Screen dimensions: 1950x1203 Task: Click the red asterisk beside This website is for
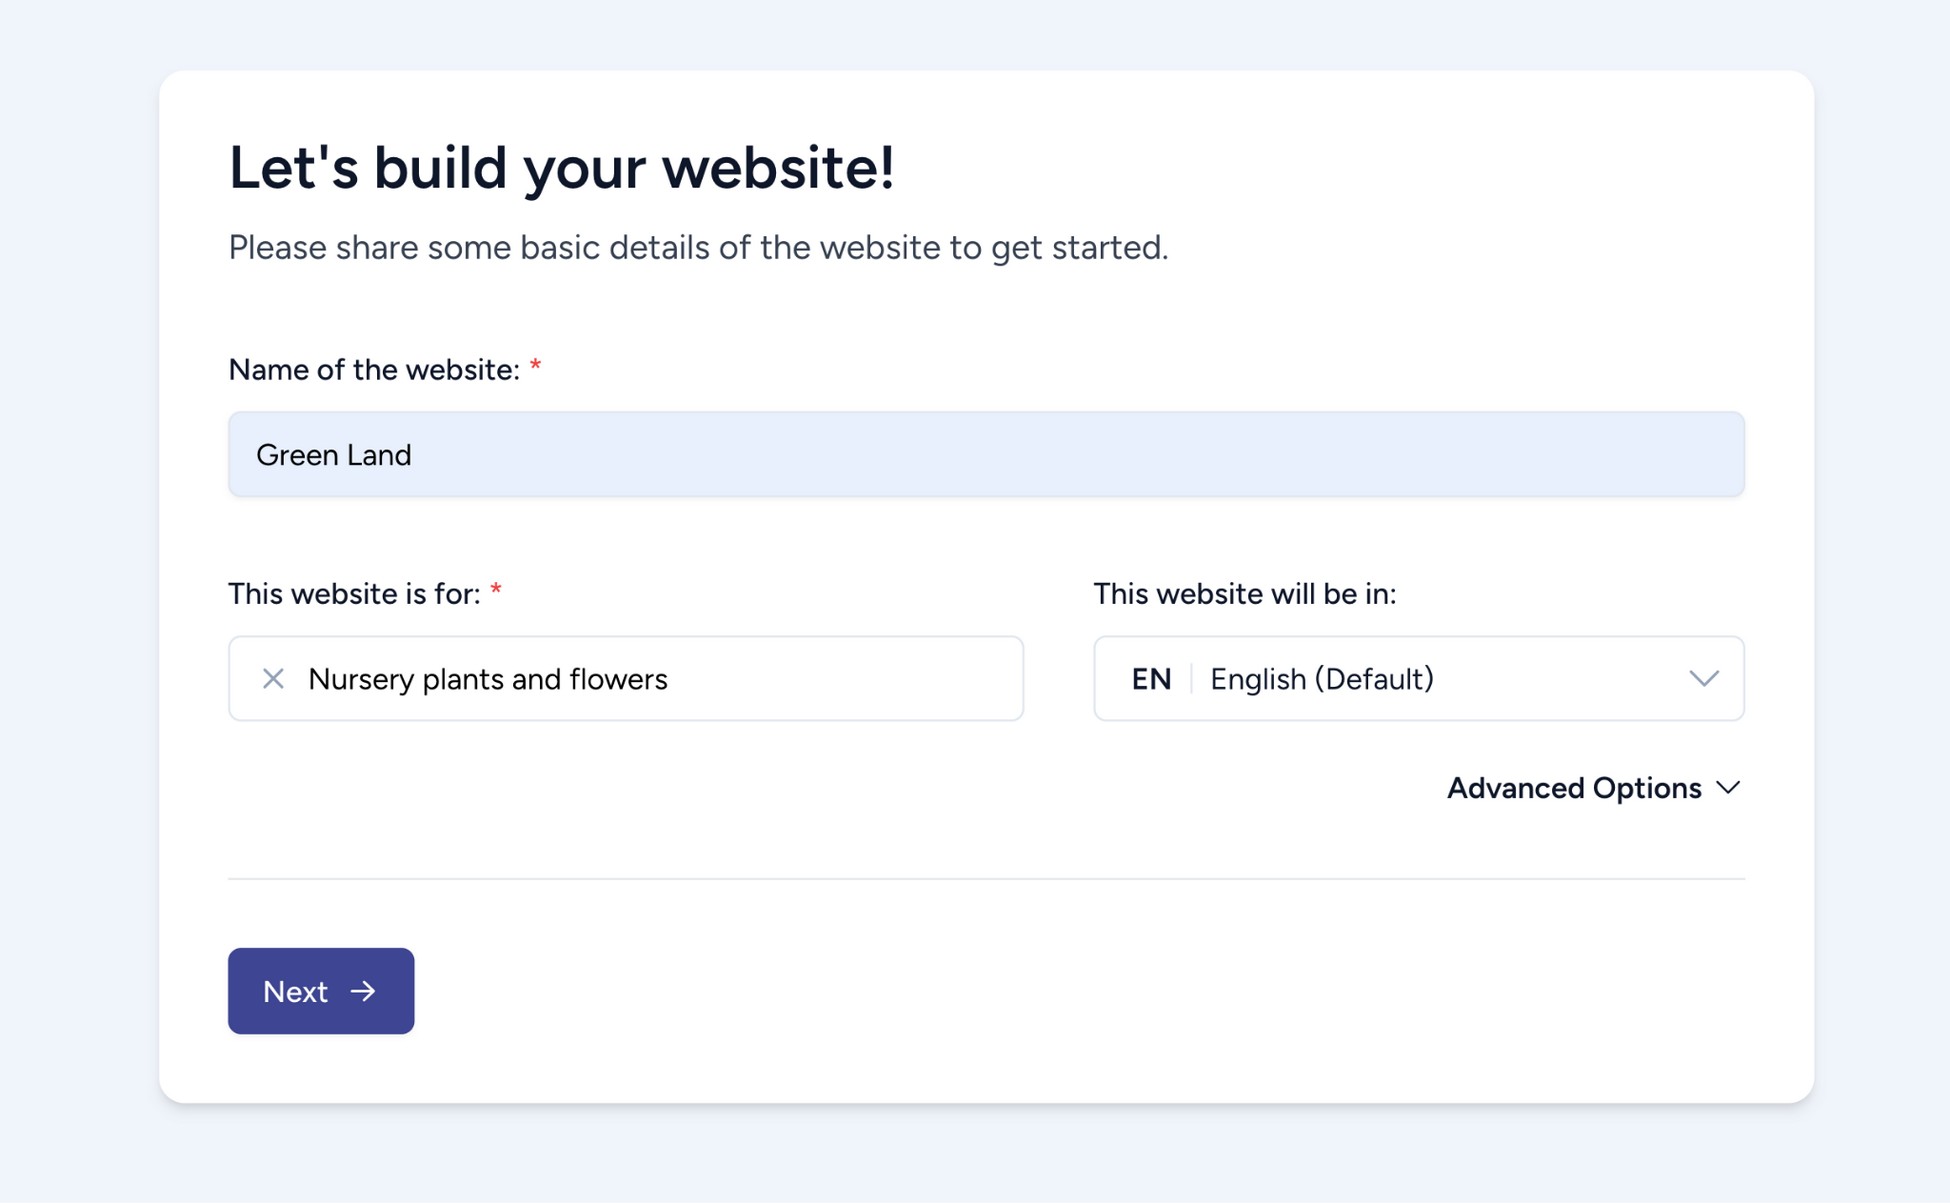(x=498, y=592)
